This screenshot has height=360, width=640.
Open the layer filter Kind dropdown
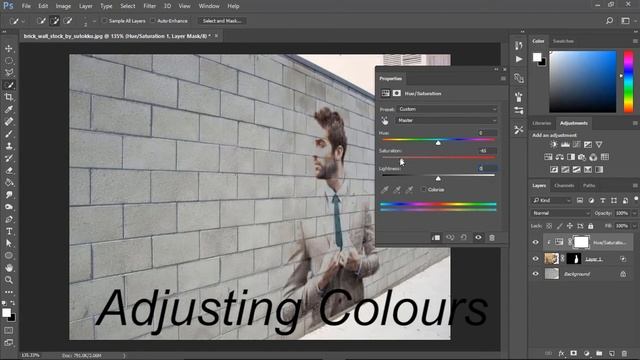click(551, 200)
